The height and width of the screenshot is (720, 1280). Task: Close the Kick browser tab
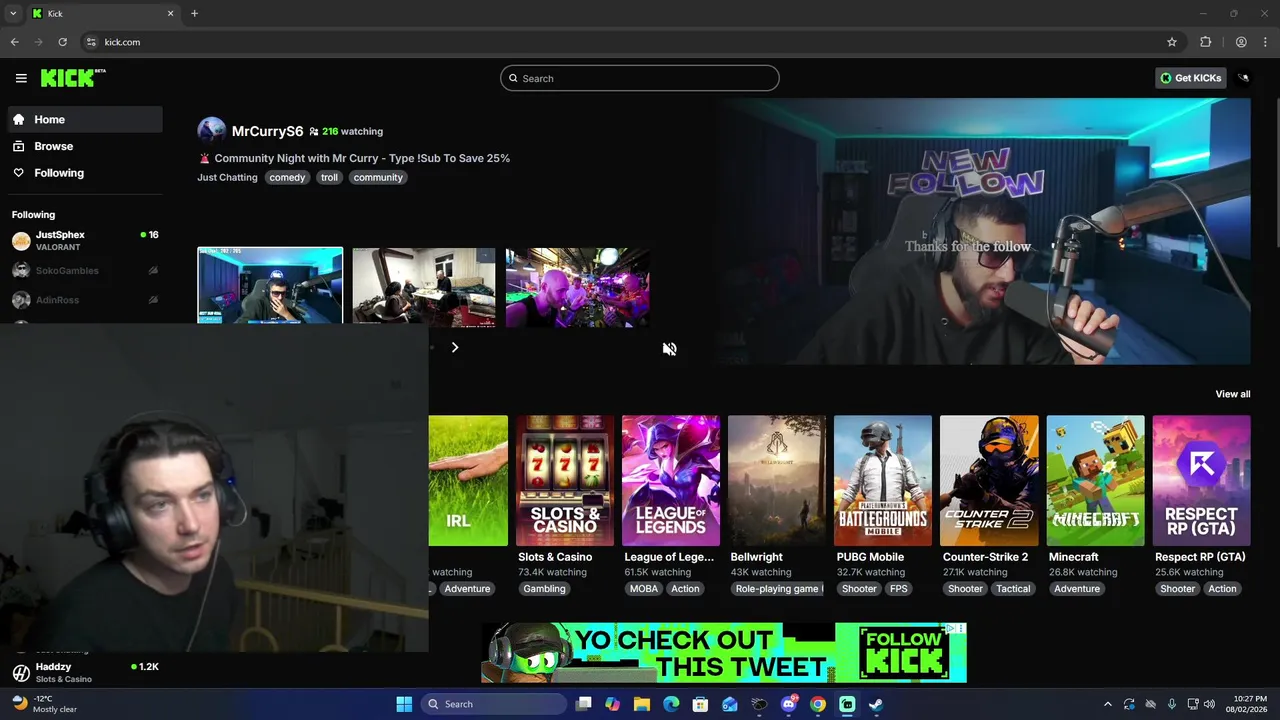(x=170, y=13)
